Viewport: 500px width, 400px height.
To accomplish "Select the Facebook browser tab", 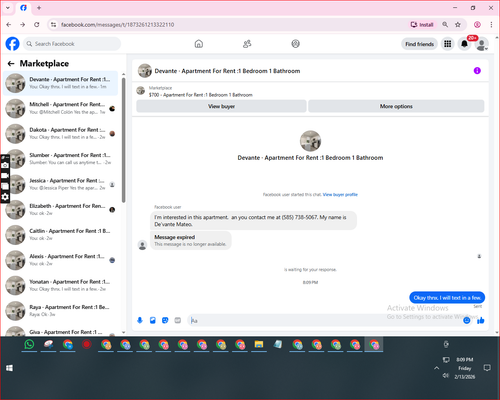I will coord(23,8).
